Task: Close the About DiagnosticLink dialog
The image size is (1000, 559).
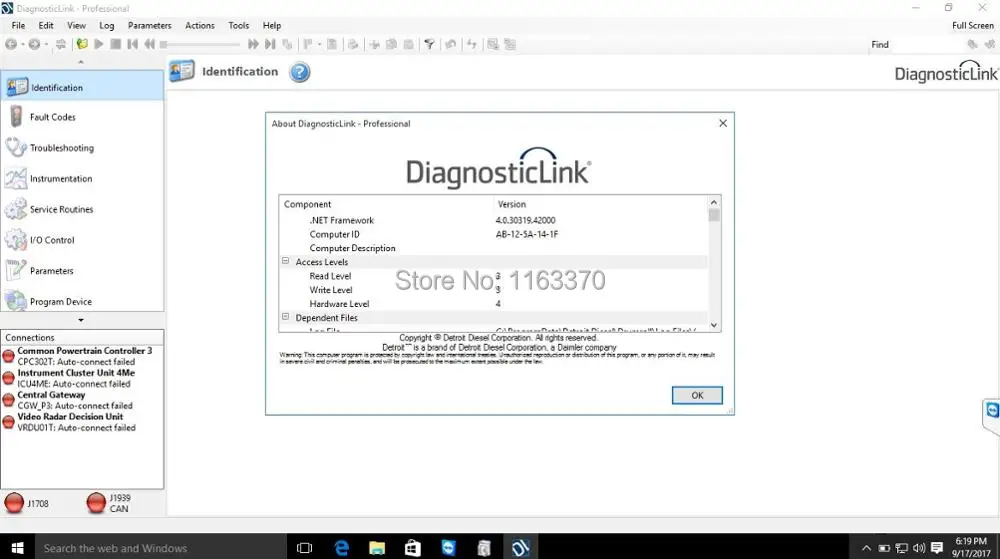Action: pyautogui.click(x=723, y=123)
